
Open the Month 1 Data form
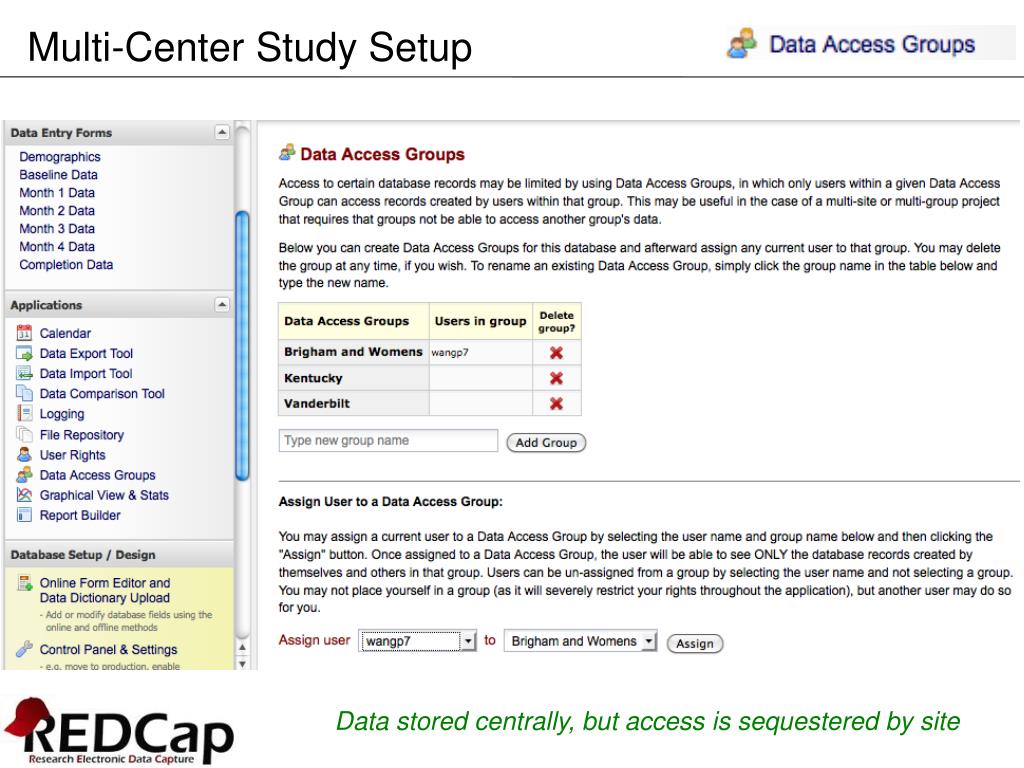(57, 193)
